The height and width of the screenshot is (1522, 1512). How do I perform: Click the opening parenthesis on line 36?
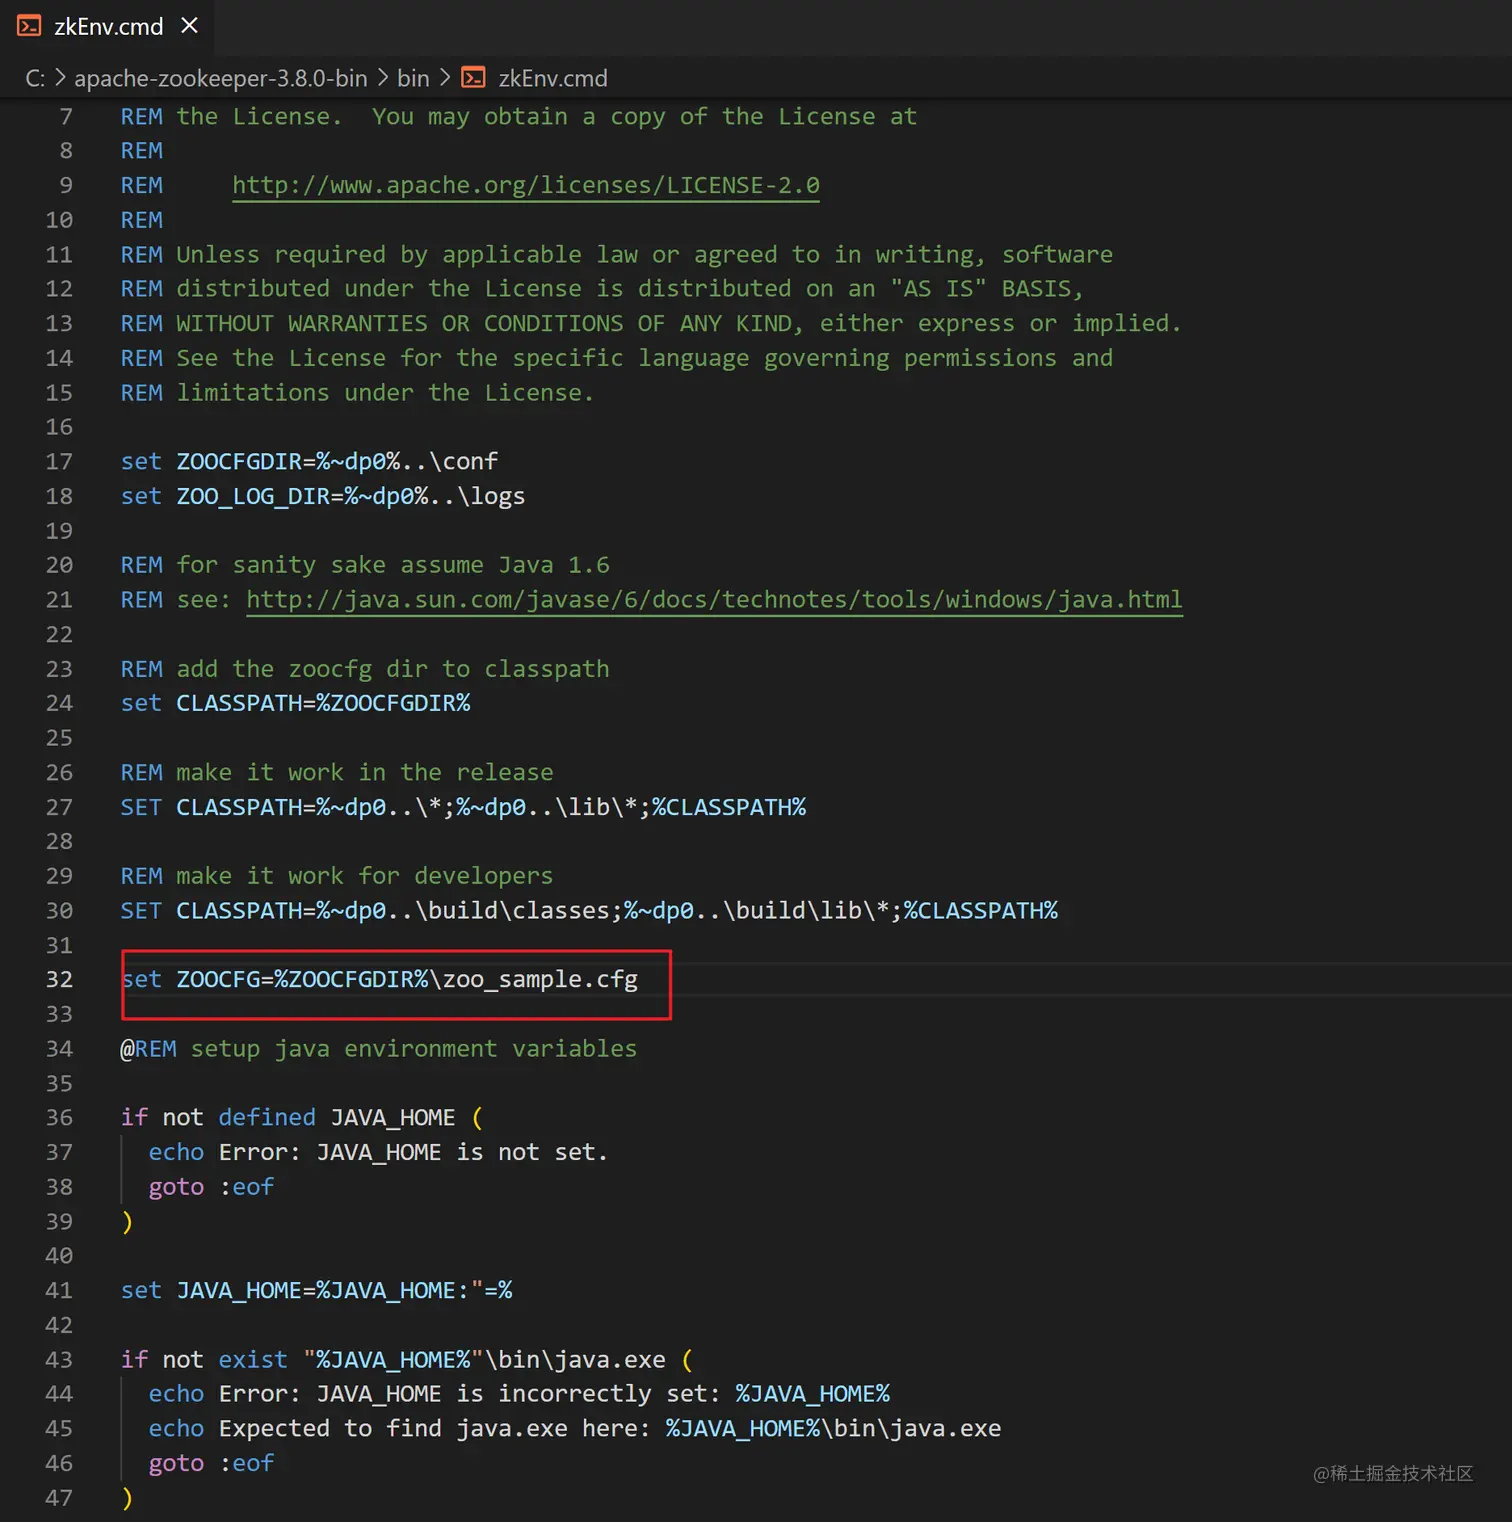pos(477,1117)
